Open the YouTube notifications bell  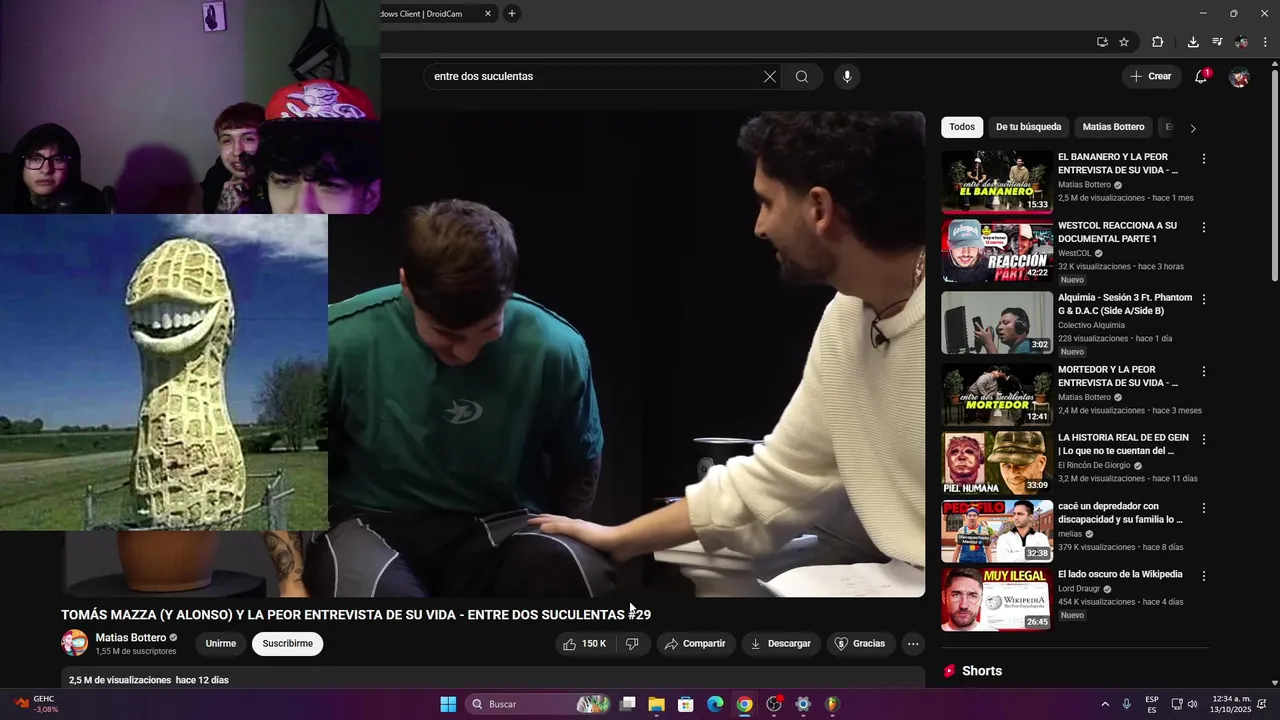click(x=1201, y=77)
